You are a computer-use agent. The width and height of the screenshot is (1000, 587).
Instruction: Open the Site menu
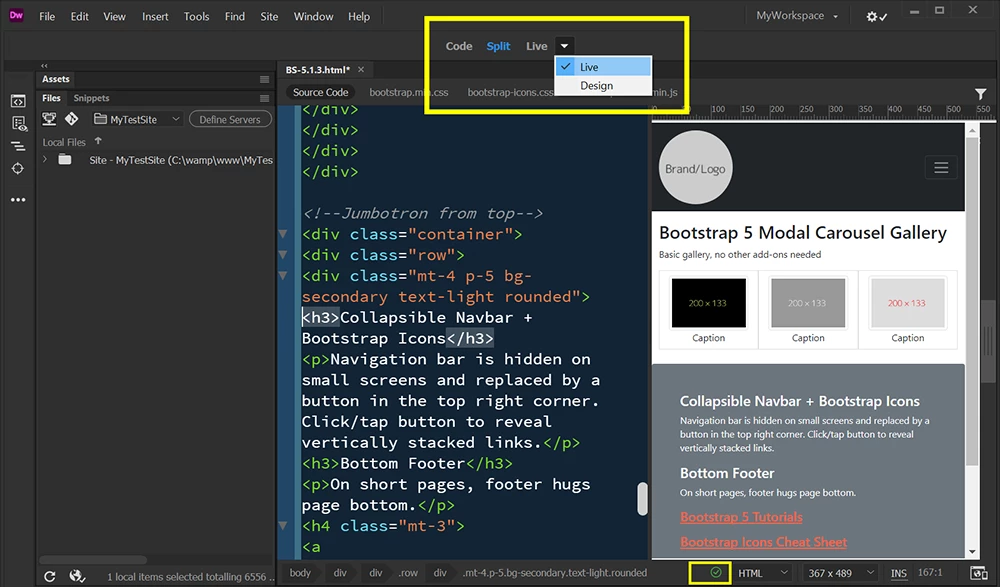click(269, 17)
